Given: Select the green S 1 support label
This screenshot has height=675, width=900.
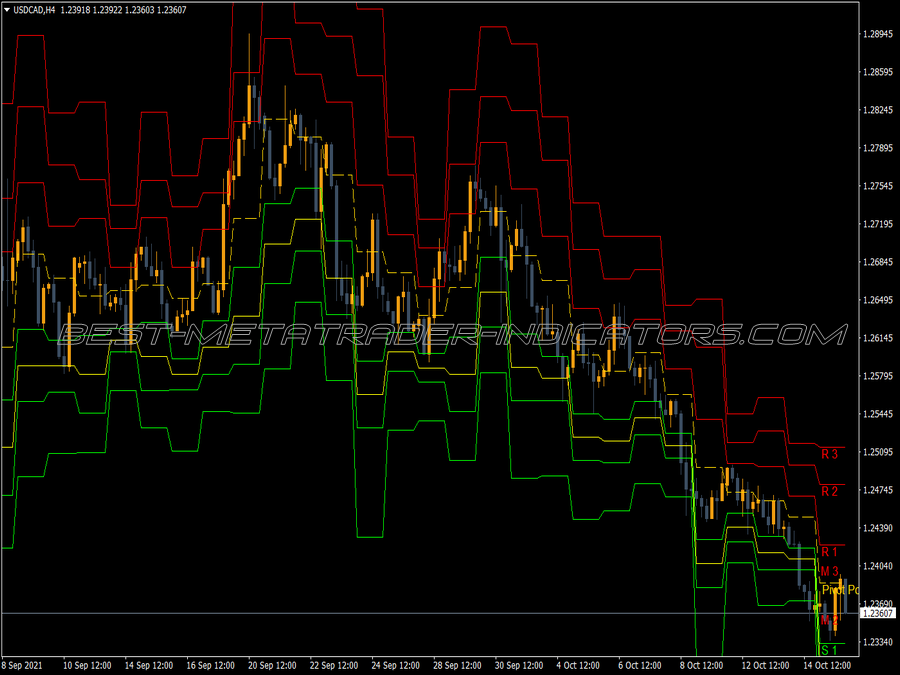Looking at the screenshot, I should [829, 650].
